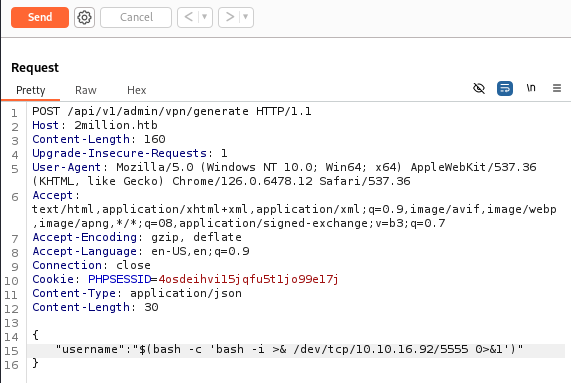Click the orange Send button
This screenshot has height=383, width=571.
40,17
